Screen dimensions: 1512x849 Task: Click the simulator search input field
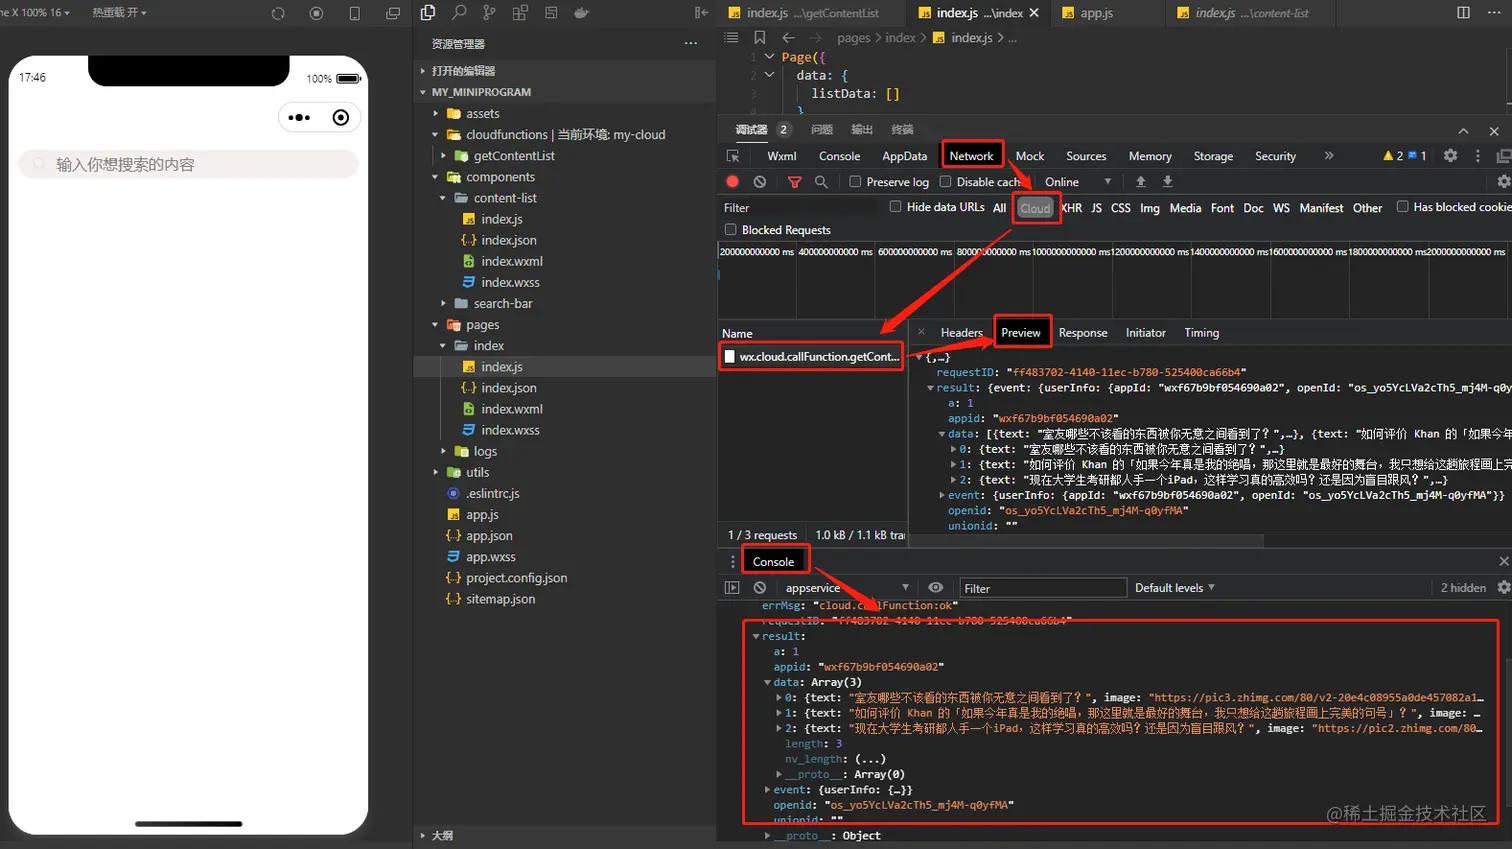tap(188, 165)
